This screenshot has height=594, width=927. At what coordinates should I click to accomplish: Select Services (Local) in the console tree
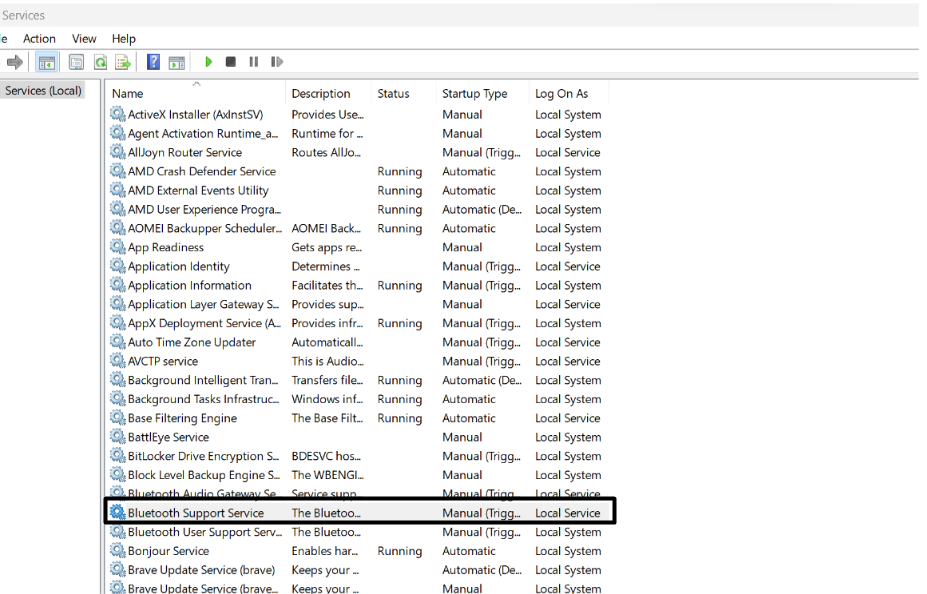click(43, 91)
